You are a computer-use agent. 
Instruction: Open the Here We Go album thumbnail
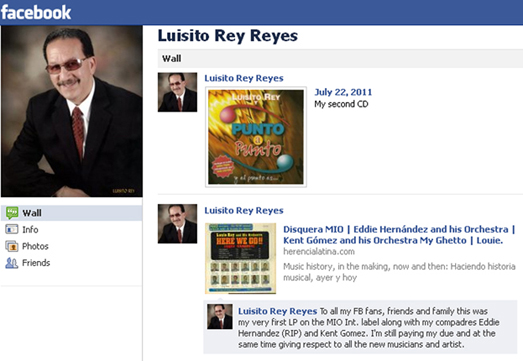pos(240,259)
